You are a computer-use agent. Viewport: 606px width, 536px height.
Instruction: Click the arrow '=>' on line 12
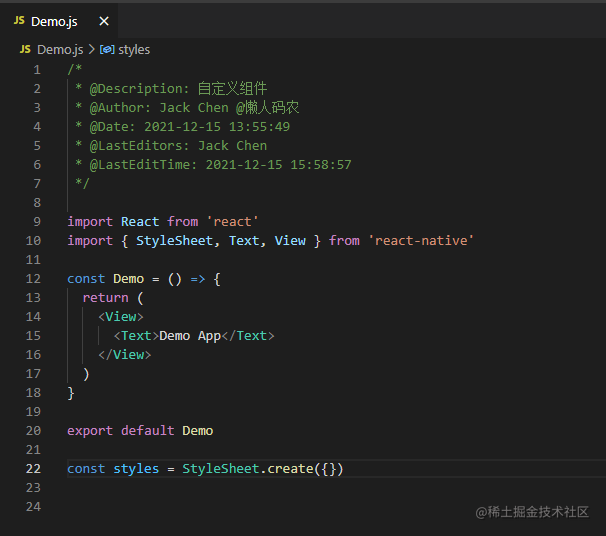(197, 279)
